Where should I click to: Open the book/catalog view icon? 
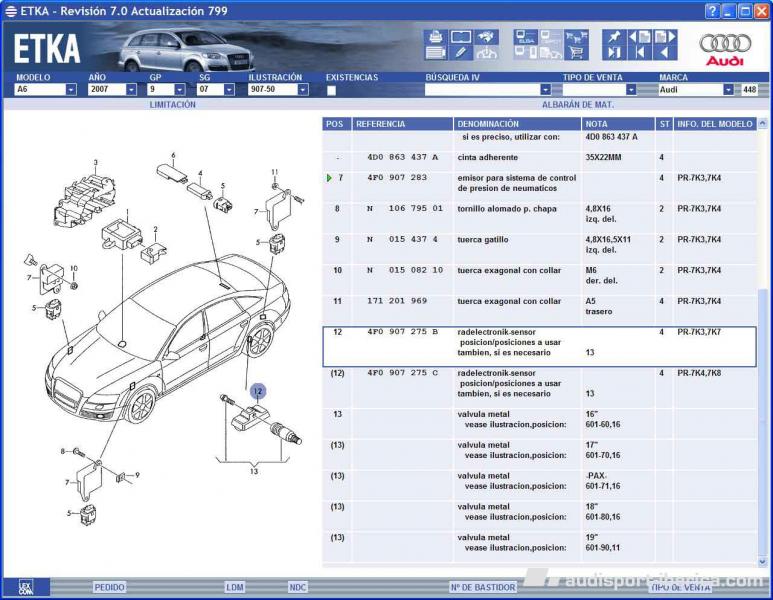[461, 36]
